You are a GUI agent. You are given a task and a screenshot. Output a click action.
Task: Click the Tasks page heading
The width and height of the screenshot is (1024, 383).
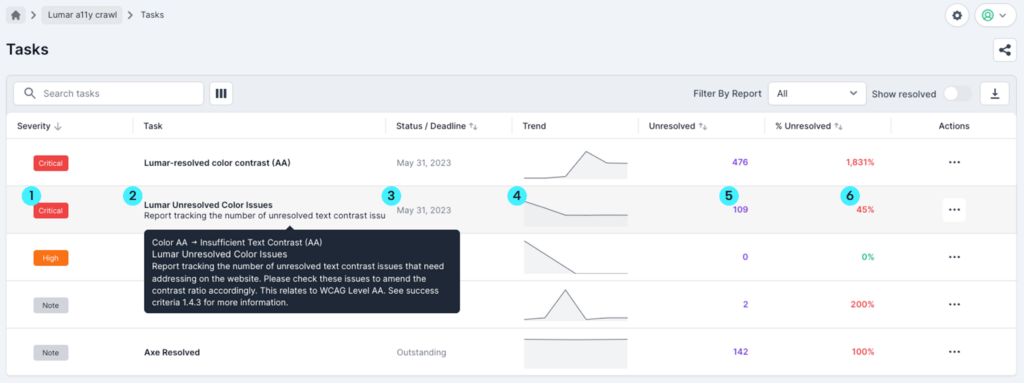pyautogui.click(x=27, y=49)
